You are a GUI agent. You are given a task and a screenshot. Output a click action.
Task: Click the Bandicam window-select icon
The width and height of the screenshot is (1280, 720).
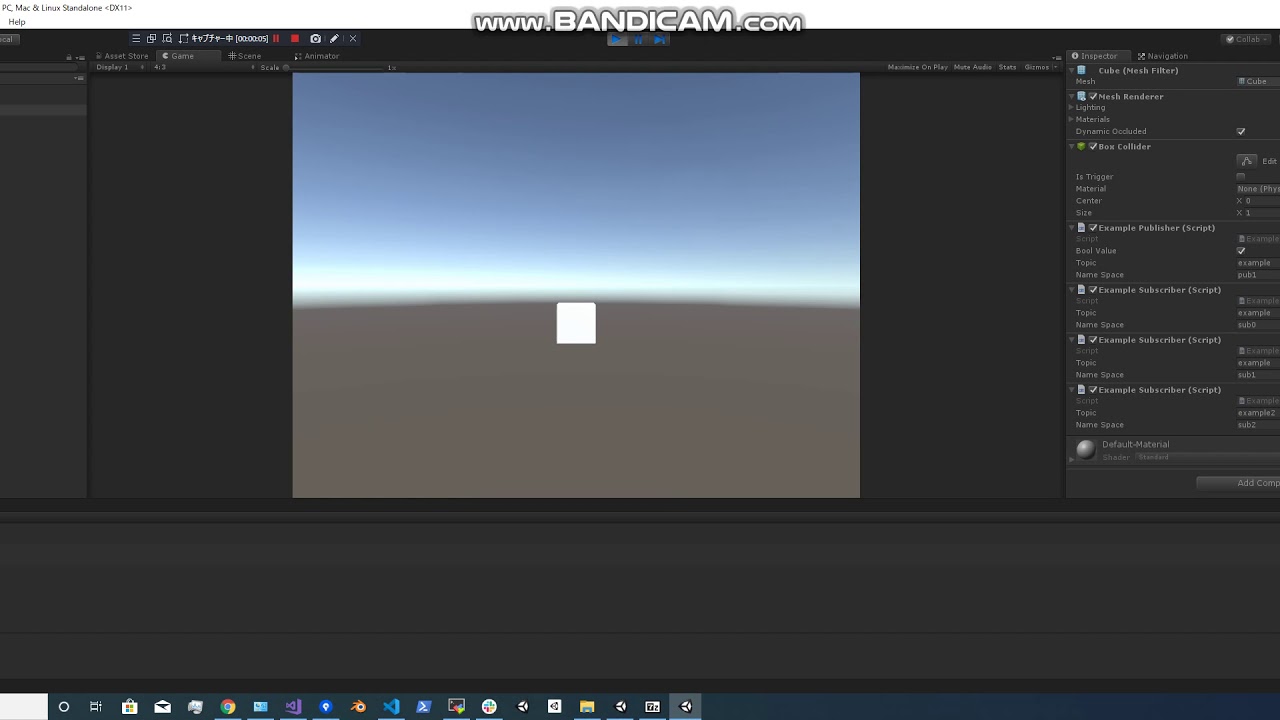pos(151,39)
